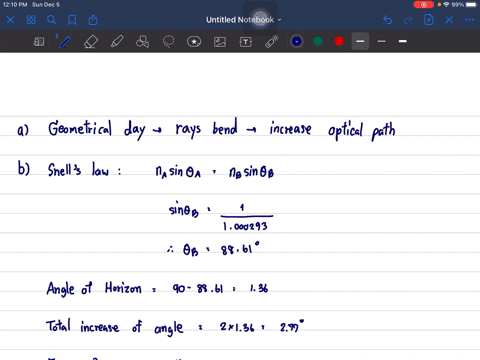Image resolution: width=480 pixels, height=360 pixels.
Task: Open the Elements sticker tool
Action: (194, 42)
